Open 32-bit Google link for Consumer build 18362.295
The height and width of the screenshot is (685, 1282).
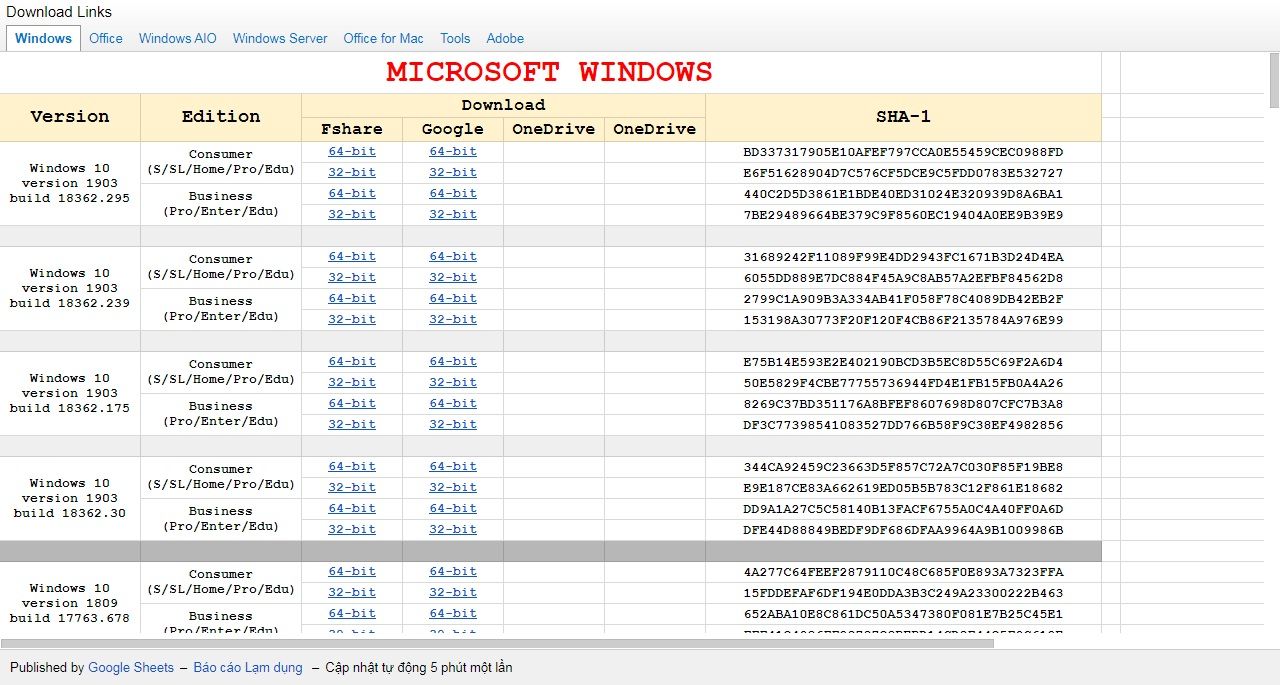[x=452, y=172]
